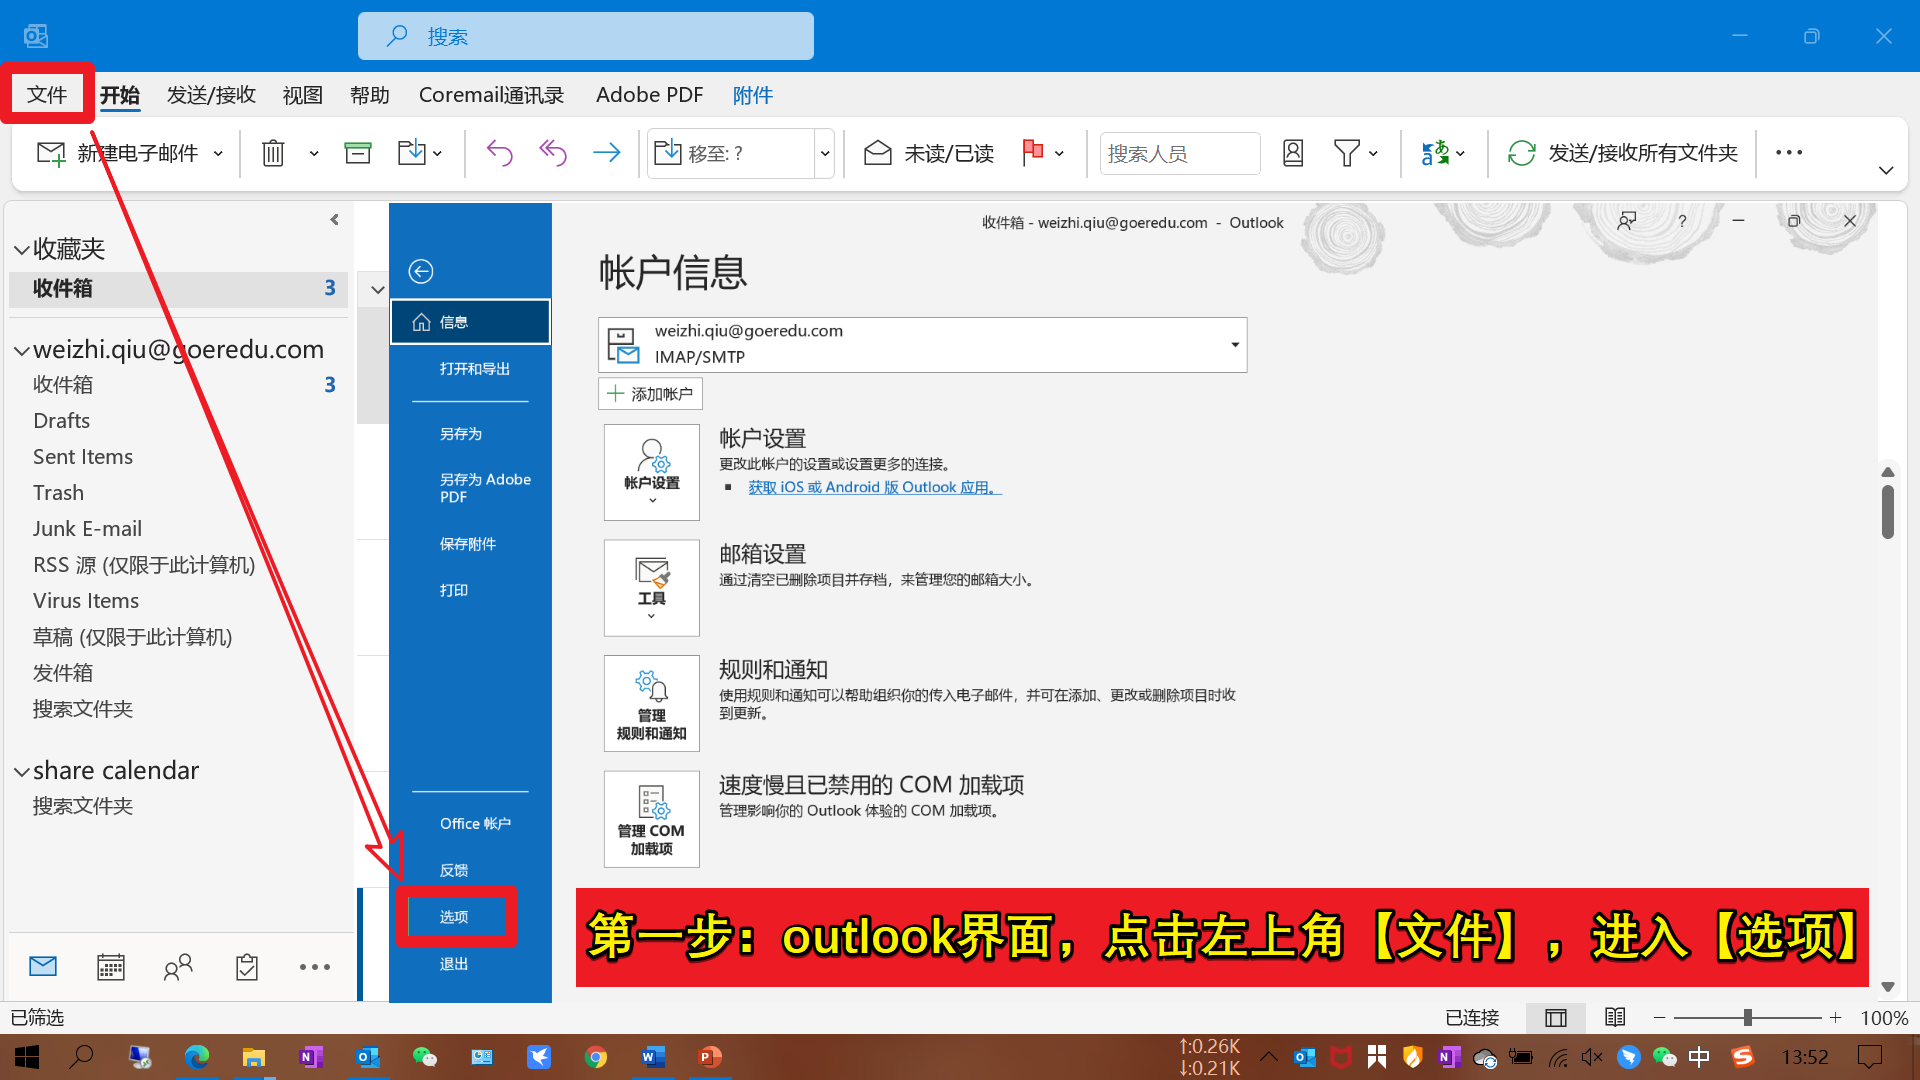
Task: Click the Reply All double-arrow icon
Action: 553,153
